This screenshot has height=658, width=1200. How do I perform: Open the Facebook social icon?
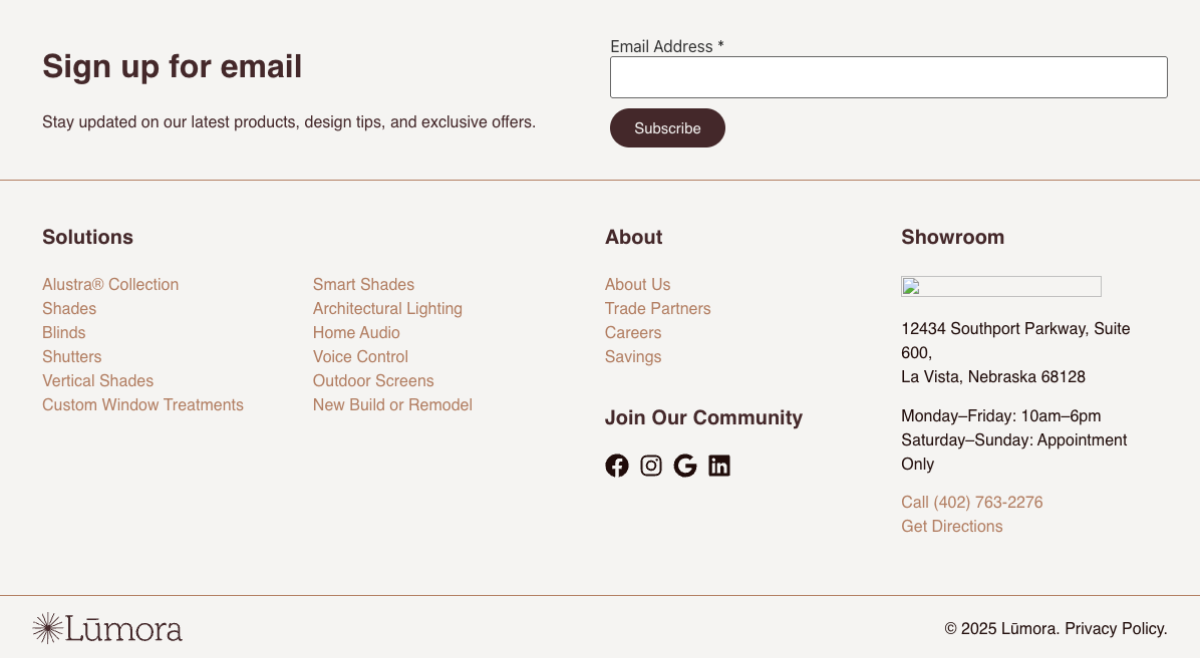tap(617, 466)
